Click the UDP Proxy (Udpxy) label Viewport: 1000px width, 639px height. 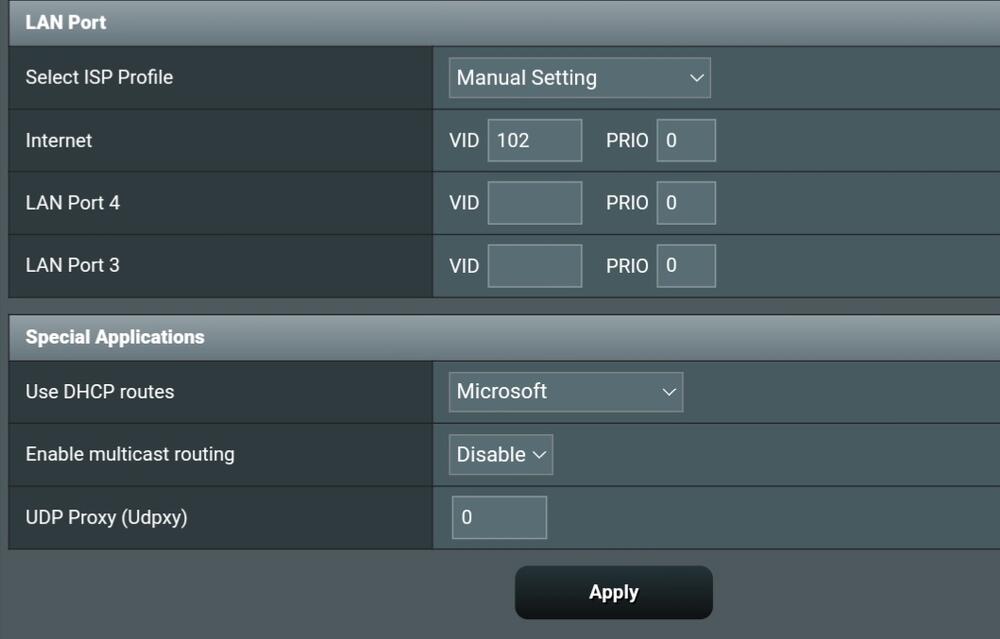(106, 517)
